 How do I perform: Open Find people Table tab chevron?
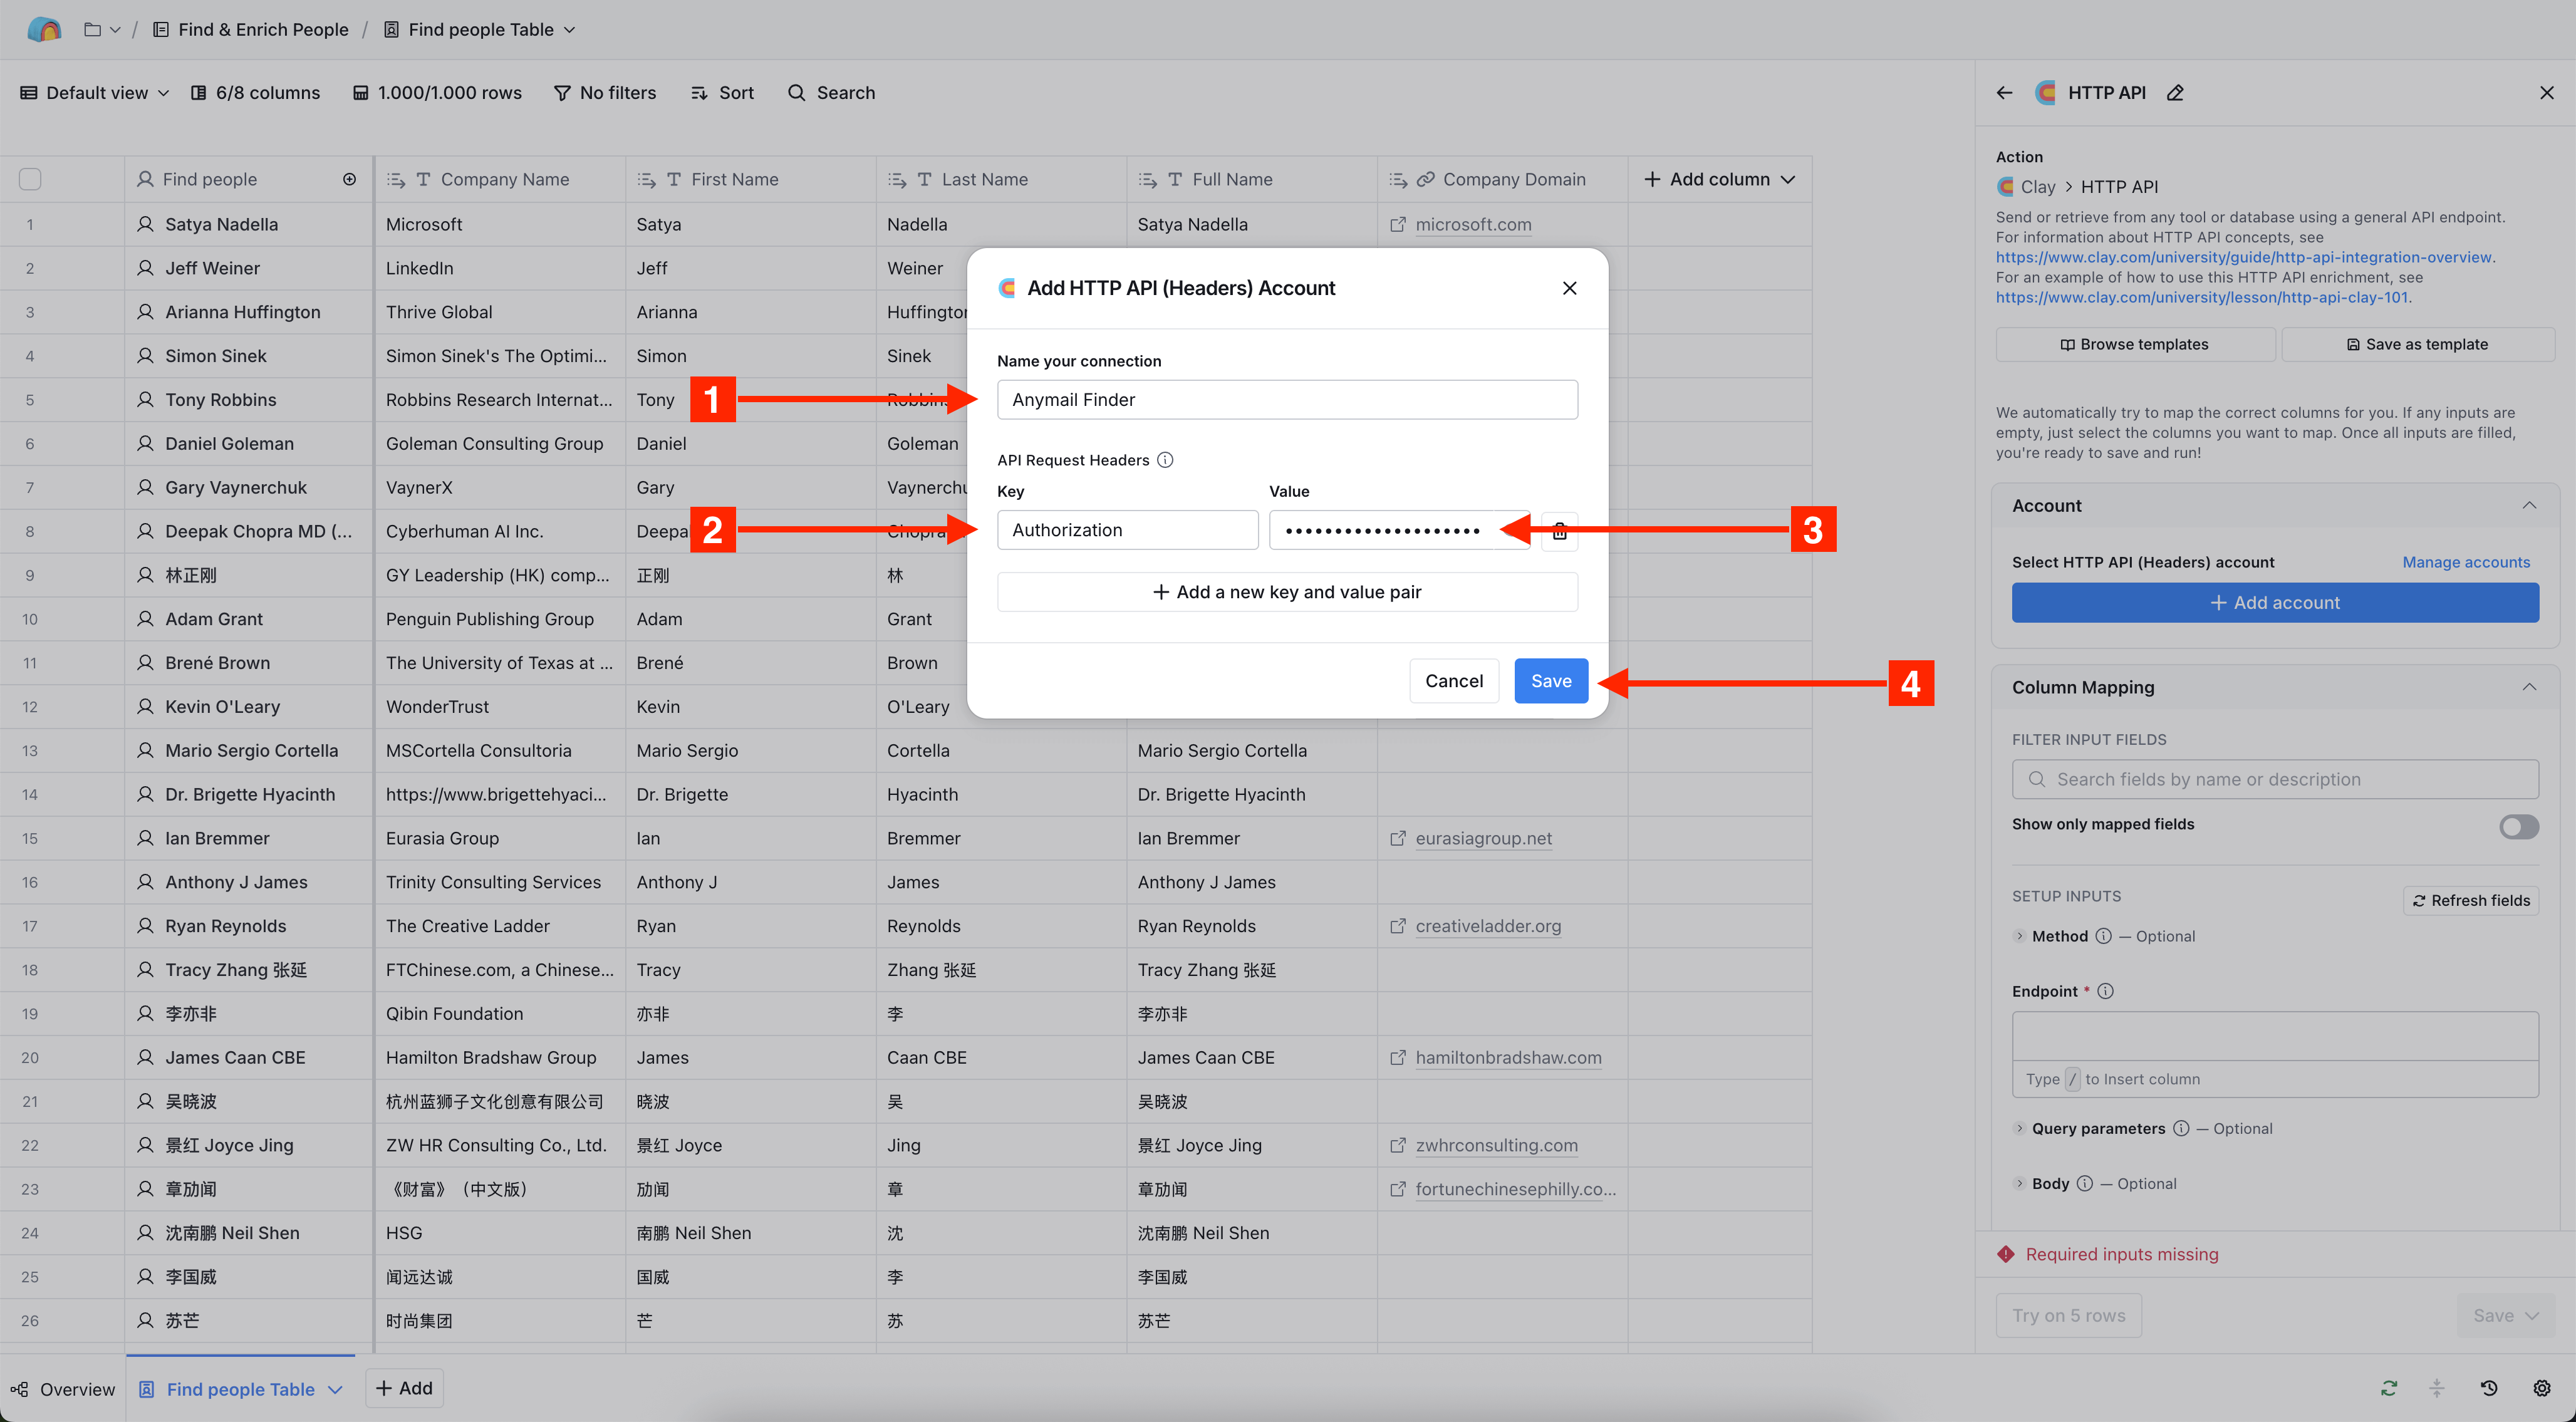point(335,1390)
